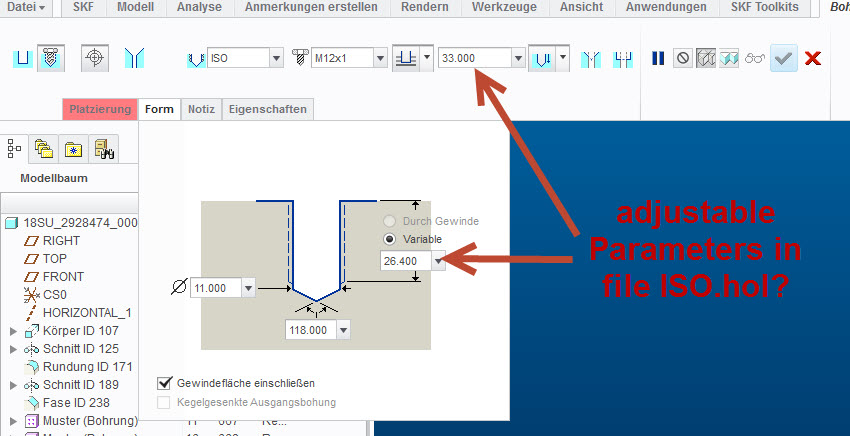Select the Variable radio button
This screenshot has width=850, height=436.
tap(389, 239)
